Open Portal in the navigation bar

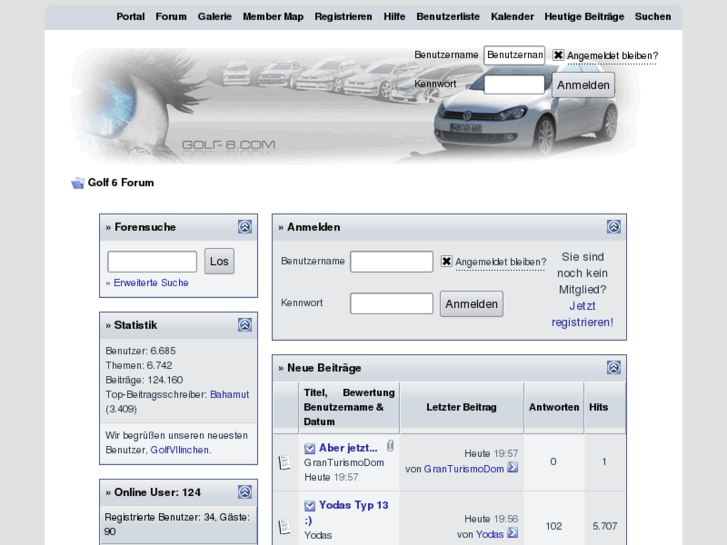click(130, 17)
